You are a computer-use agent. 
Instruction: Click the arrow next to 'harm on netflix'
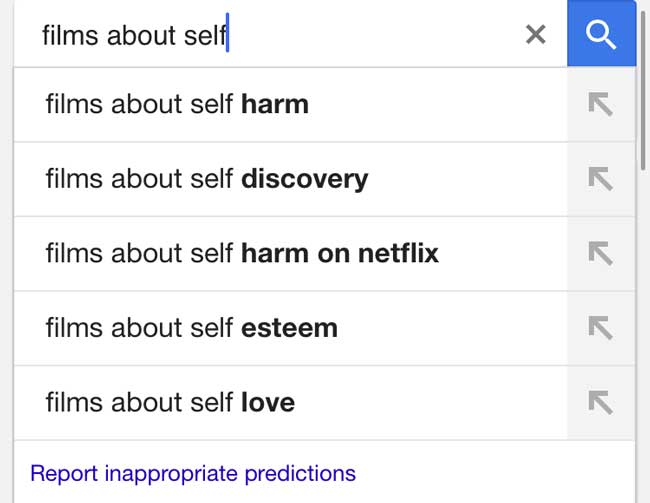click(x=600, y=253)
